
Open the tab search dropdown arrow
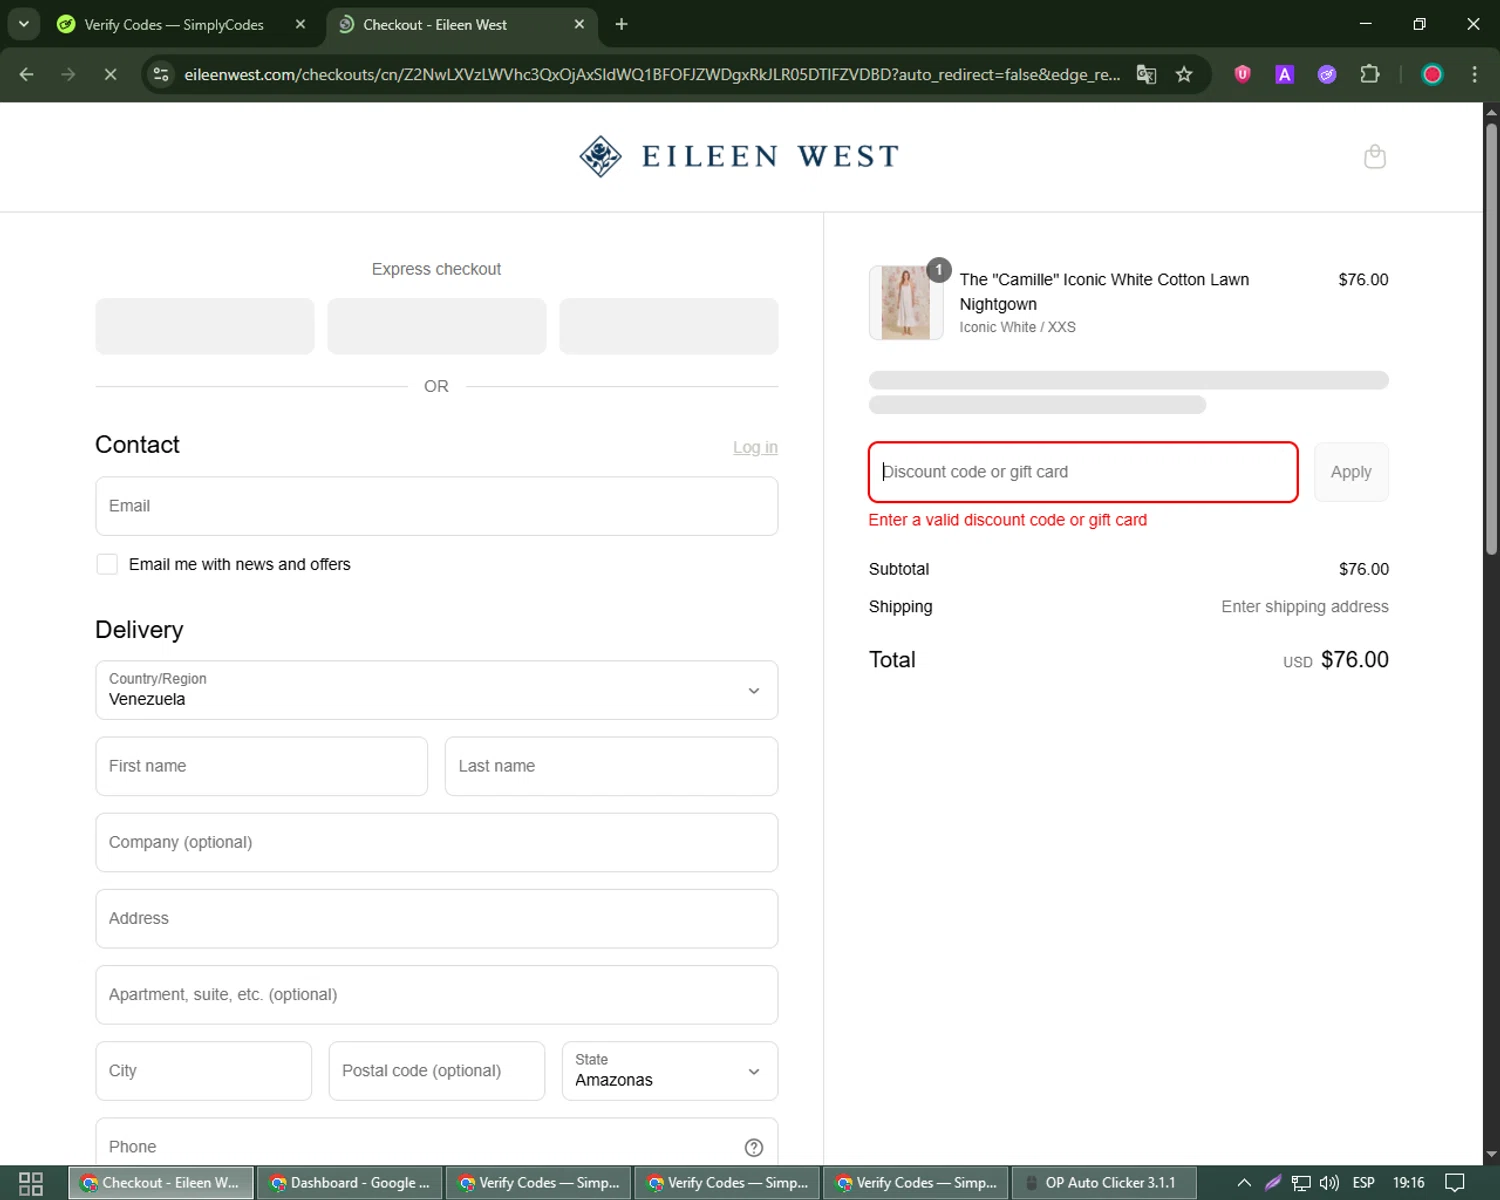click(x=23, y=24)
